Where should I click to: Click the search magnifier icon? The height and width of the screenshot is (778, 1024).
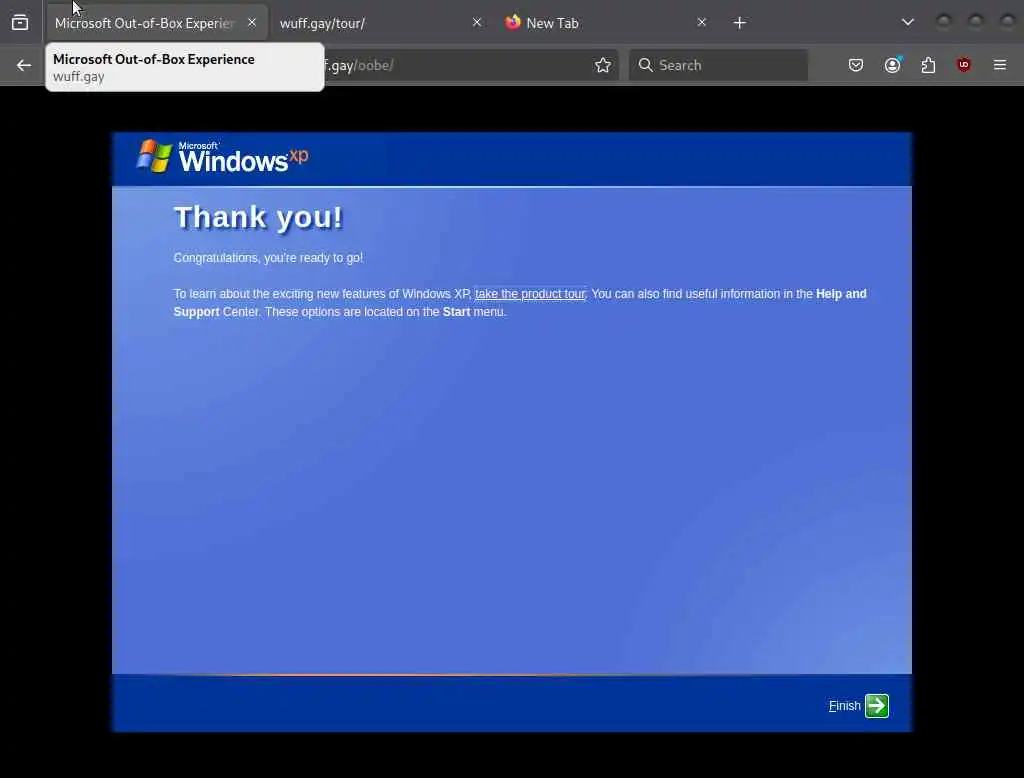point(645,65)
